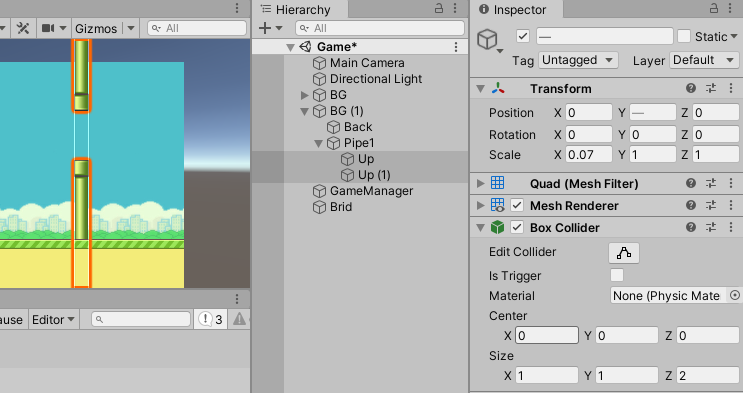Viewport: 743px width, 393px height.
Task: Collapse the Game scene in Hierarchy
Action: click(290, 47)
